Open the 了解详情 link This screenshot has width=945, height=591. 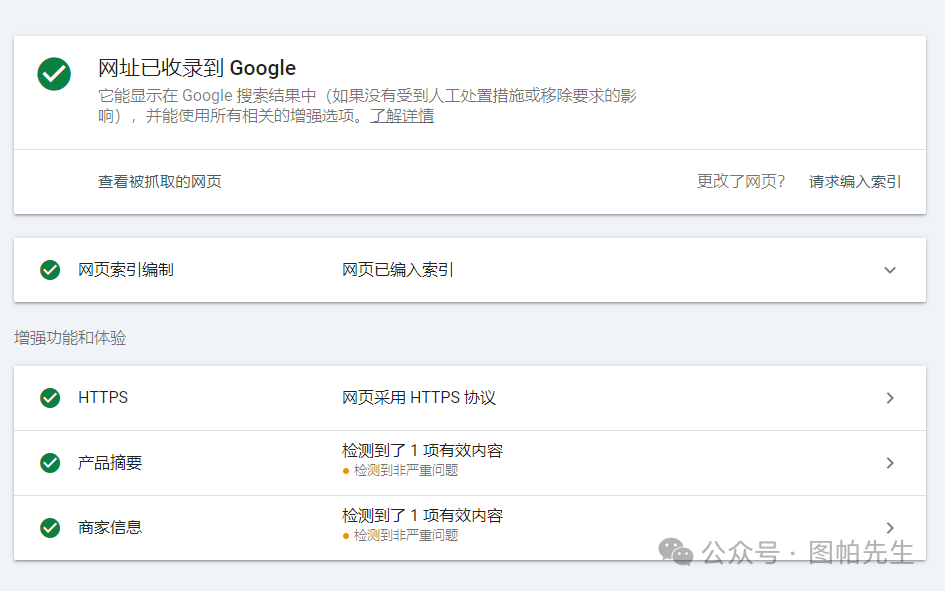[x=402, y=116]
